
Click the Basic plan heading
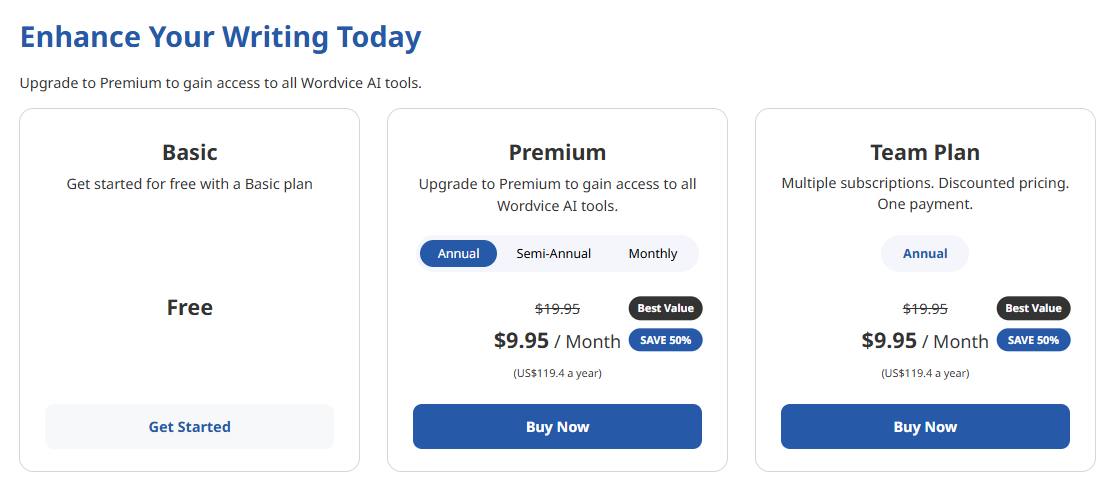click(x=189, y=153)
